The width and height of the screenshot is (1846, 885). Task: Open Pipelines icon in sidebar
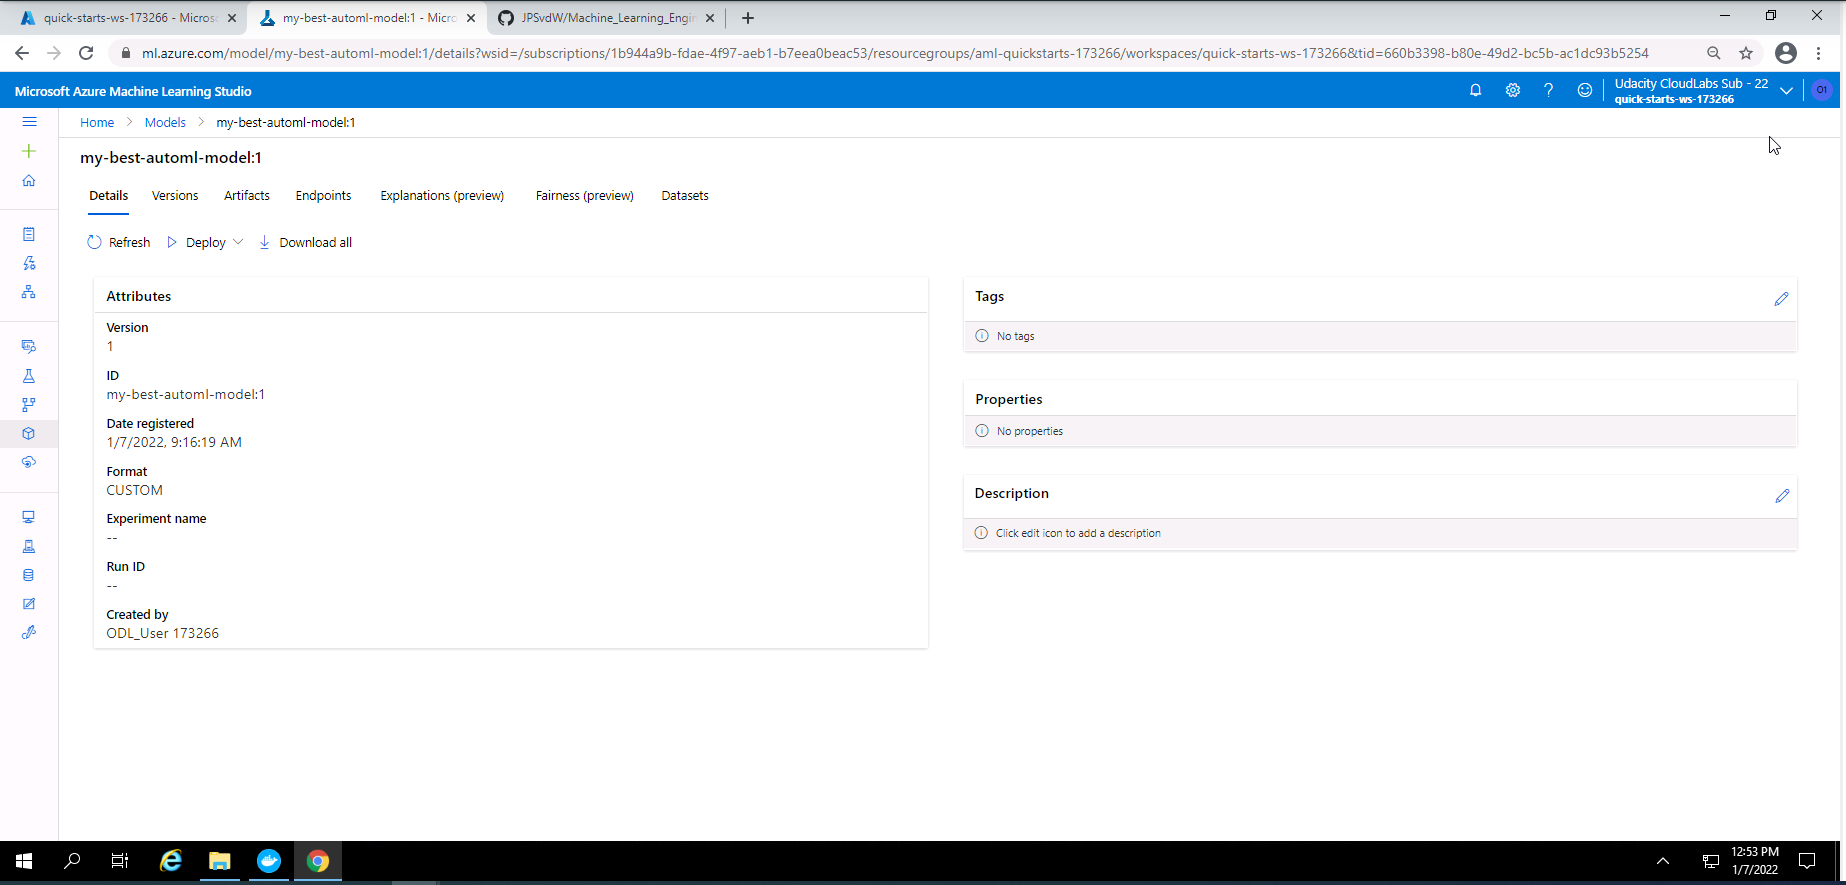29,405
